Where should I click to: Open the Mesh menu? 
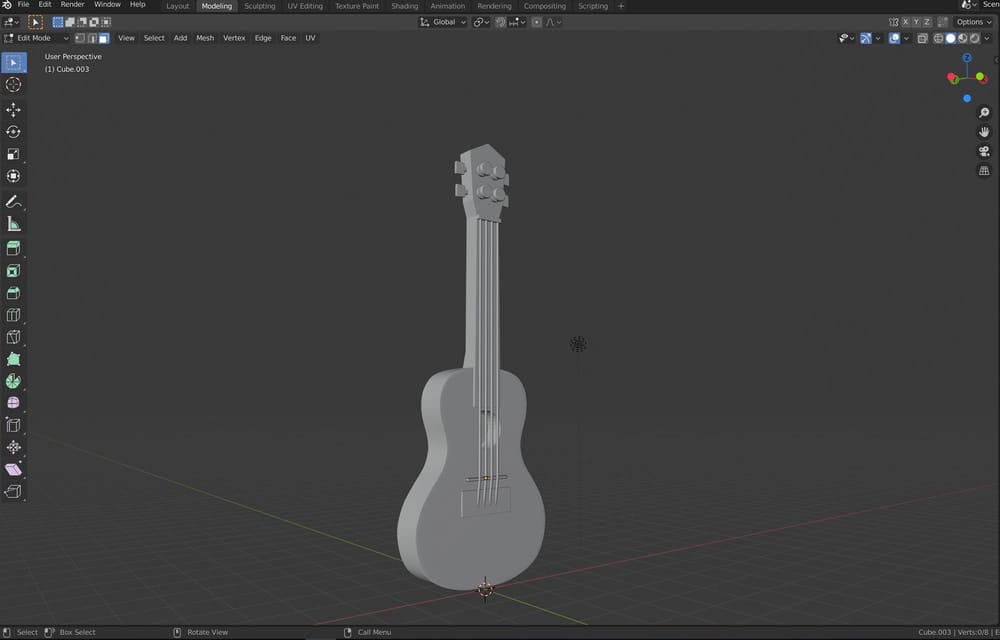click(204, 38)
